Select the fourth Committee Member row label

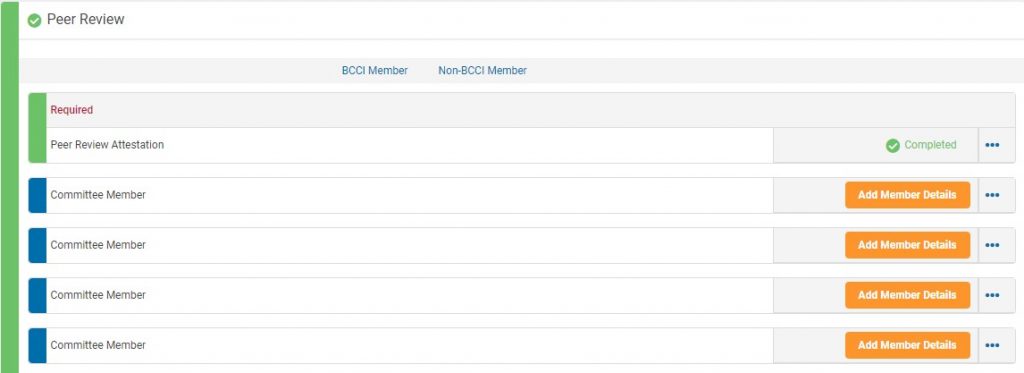coord(98,345)
